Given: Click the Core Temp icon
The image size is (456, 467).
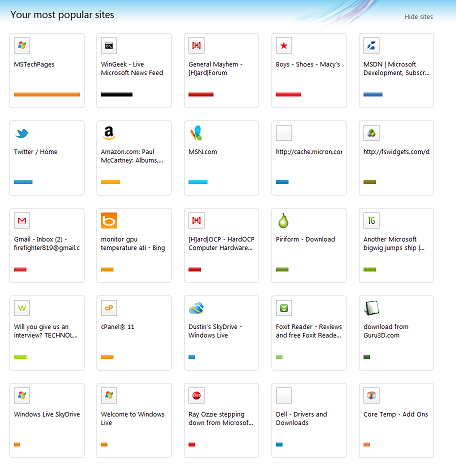Looking at the screenshot, I should coord(371,395).
